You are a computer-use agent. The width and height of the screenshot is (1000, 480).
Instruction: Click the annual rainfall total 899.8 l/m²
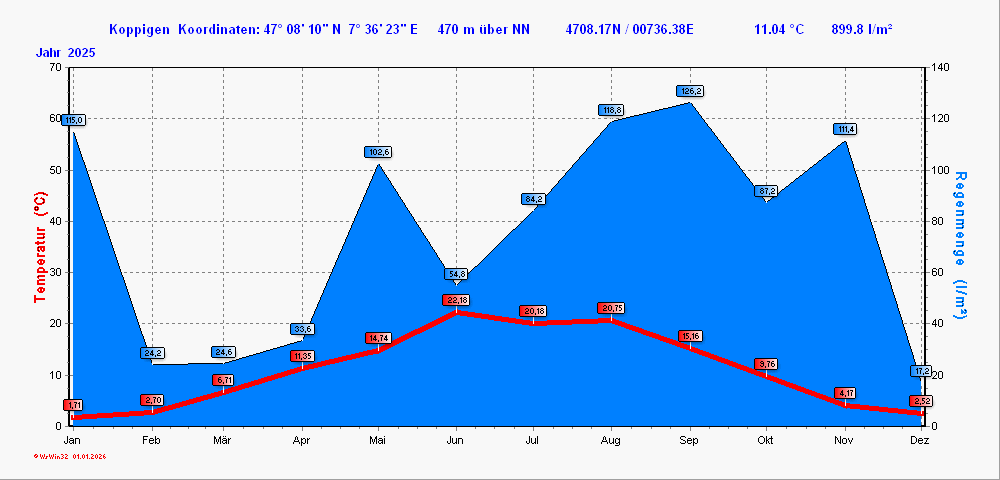[x=862, y=29]
